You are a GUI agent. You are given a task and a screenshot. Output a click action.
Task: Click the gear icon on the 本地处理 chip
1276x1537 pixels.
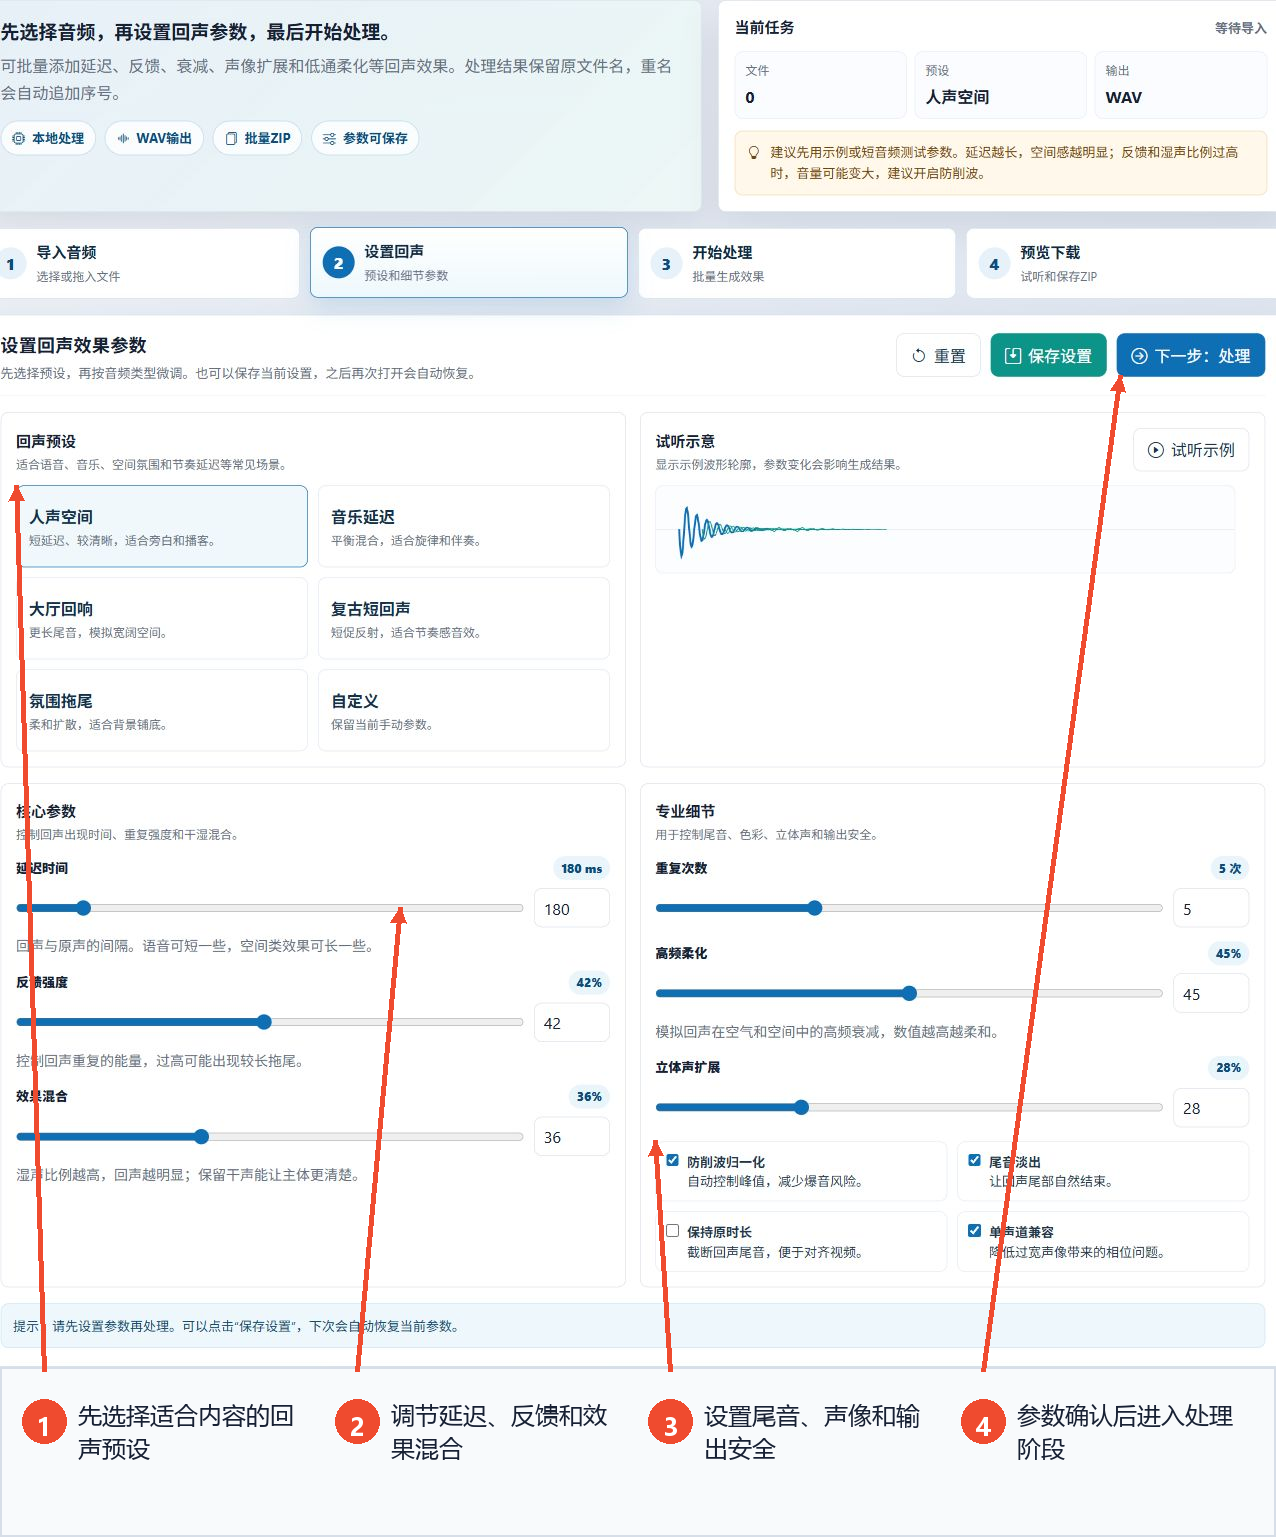(18, 138)
